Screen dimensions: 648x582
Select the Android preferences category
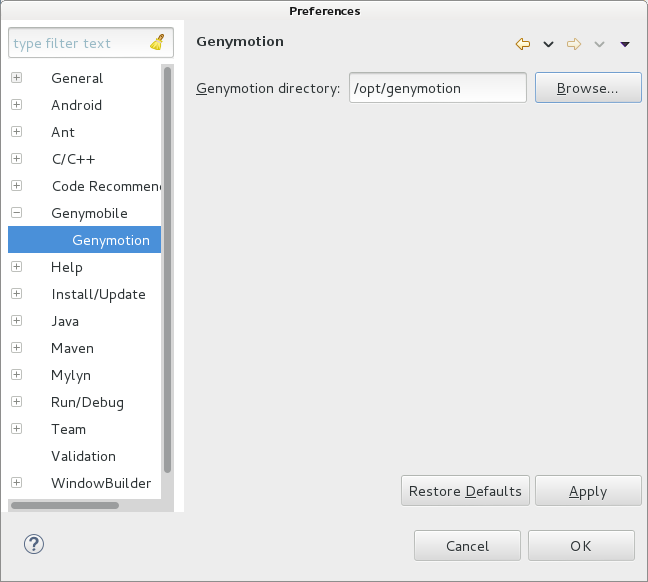(x=76, y=105)
